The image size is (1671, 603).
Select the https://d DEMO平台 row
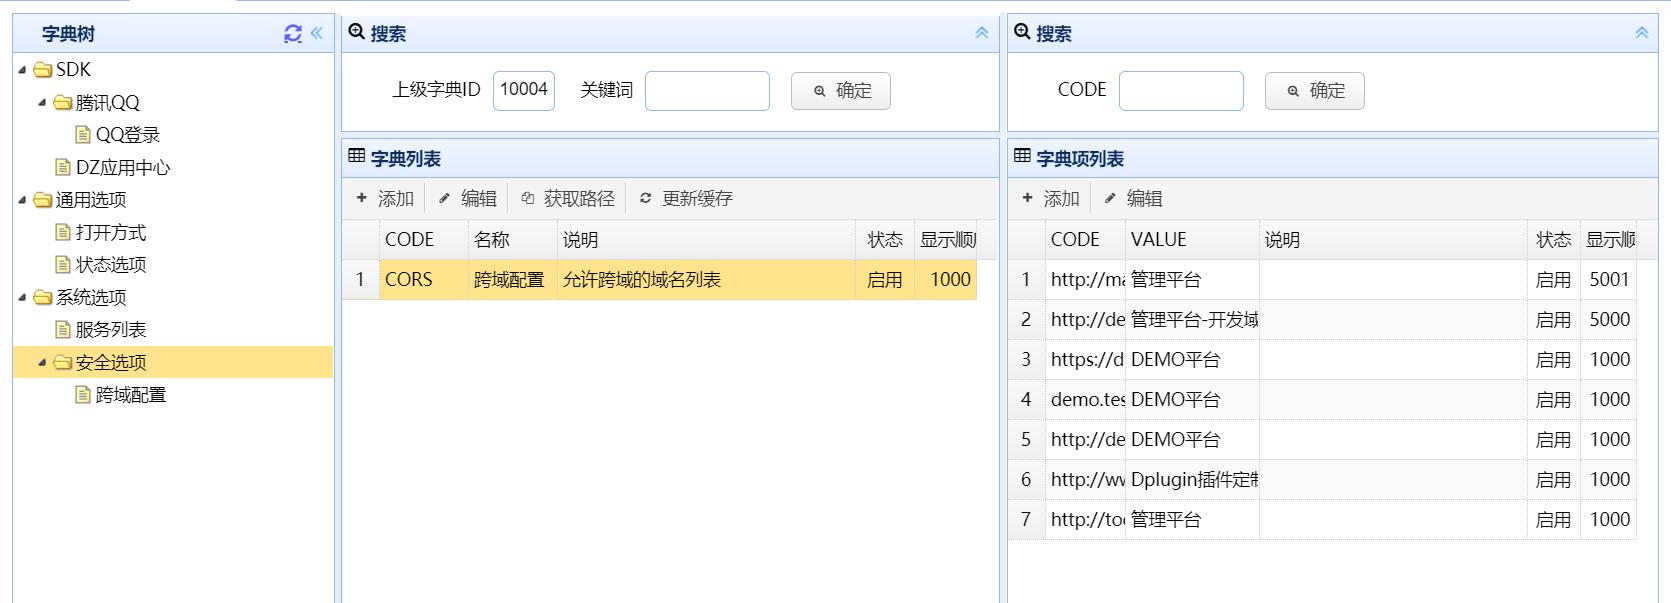coord(1322,360)
